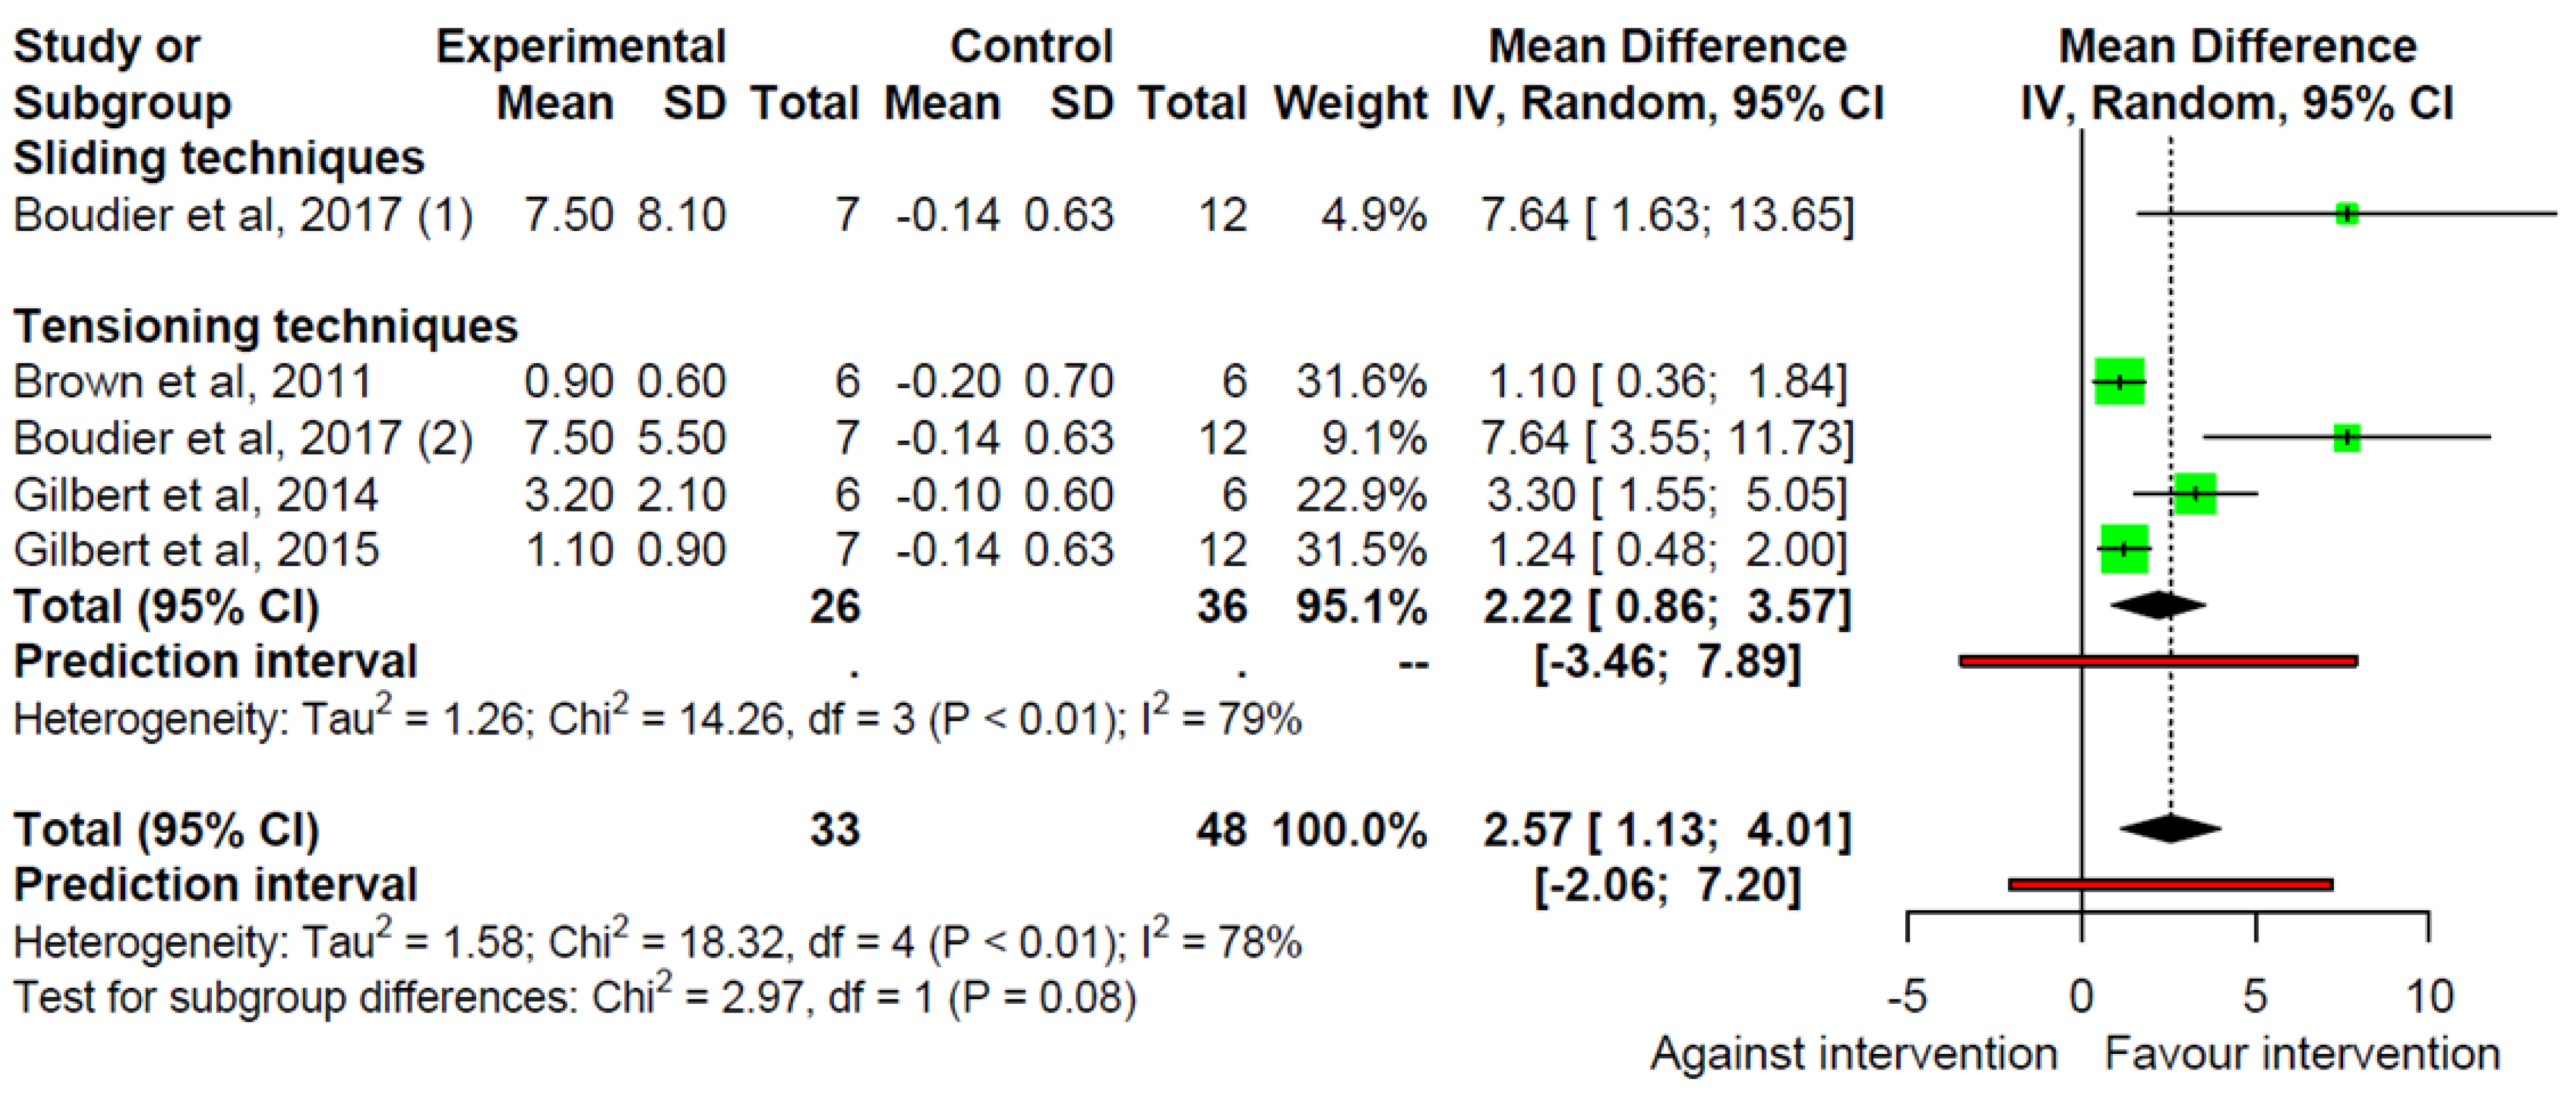Click the "Brown et al, 2011" study label
This screenshot has height=1096, width=2576.
pyautogui.click(x=192, y=381)
